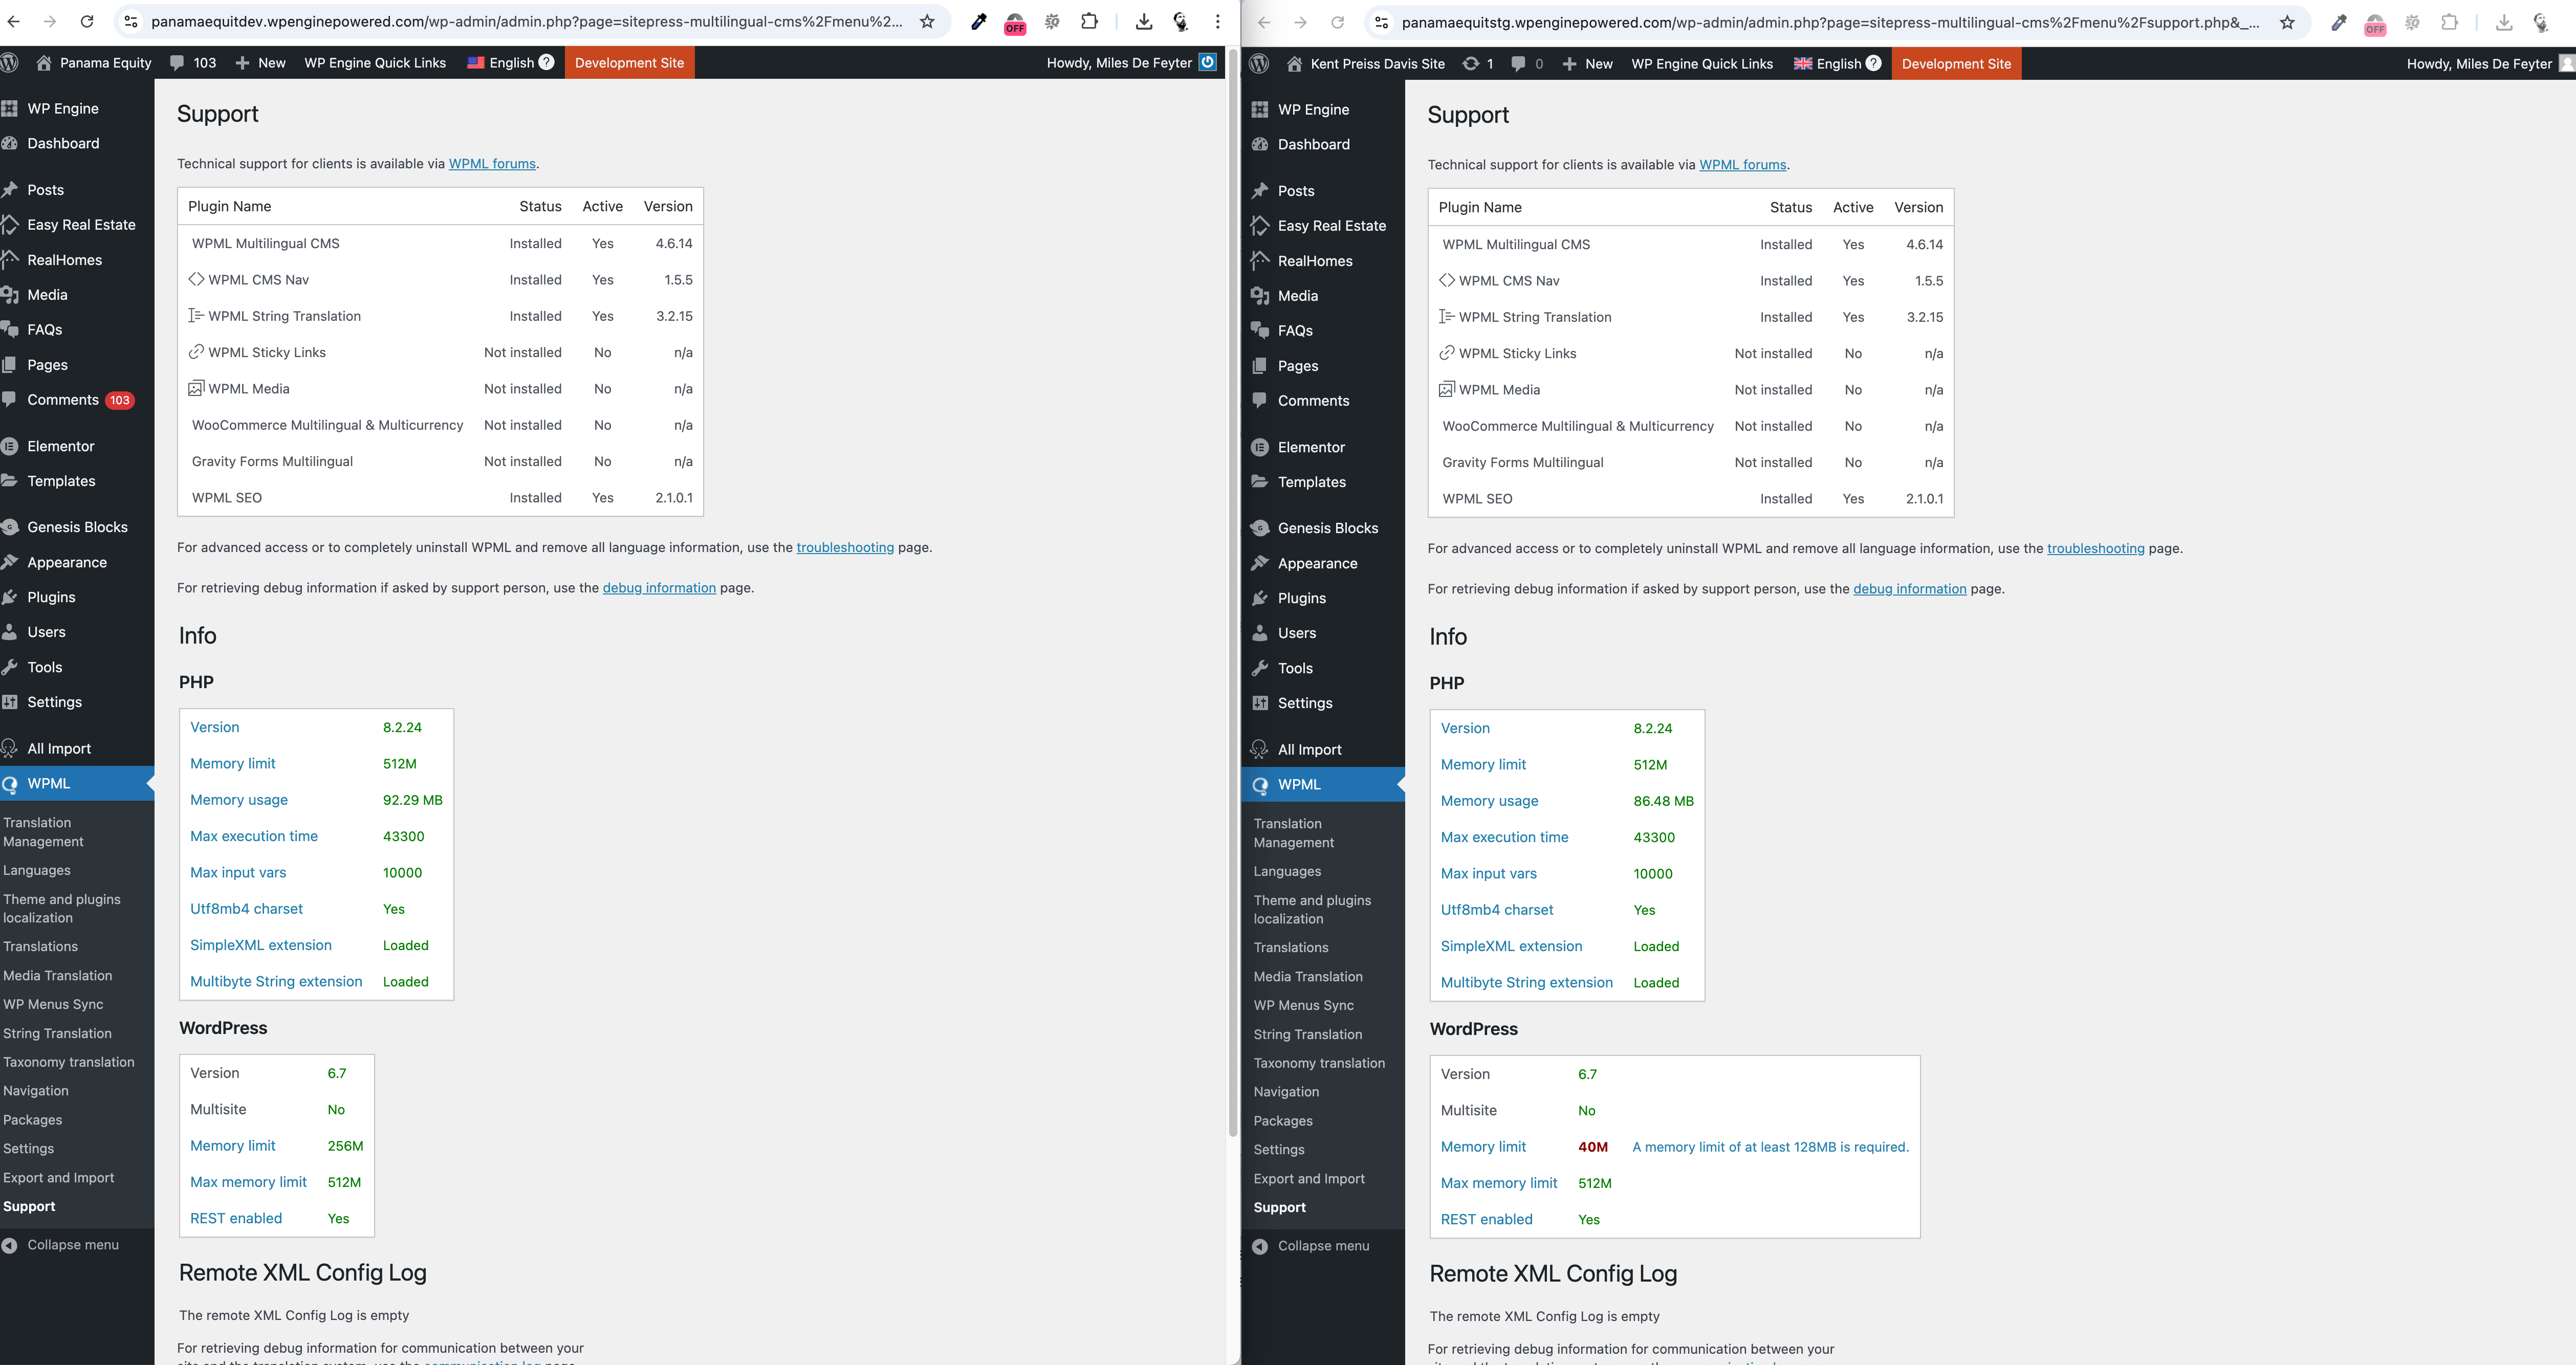Open extensions puzzle icon in left browser
Screen dimensions: 2576x1365
1089,21
